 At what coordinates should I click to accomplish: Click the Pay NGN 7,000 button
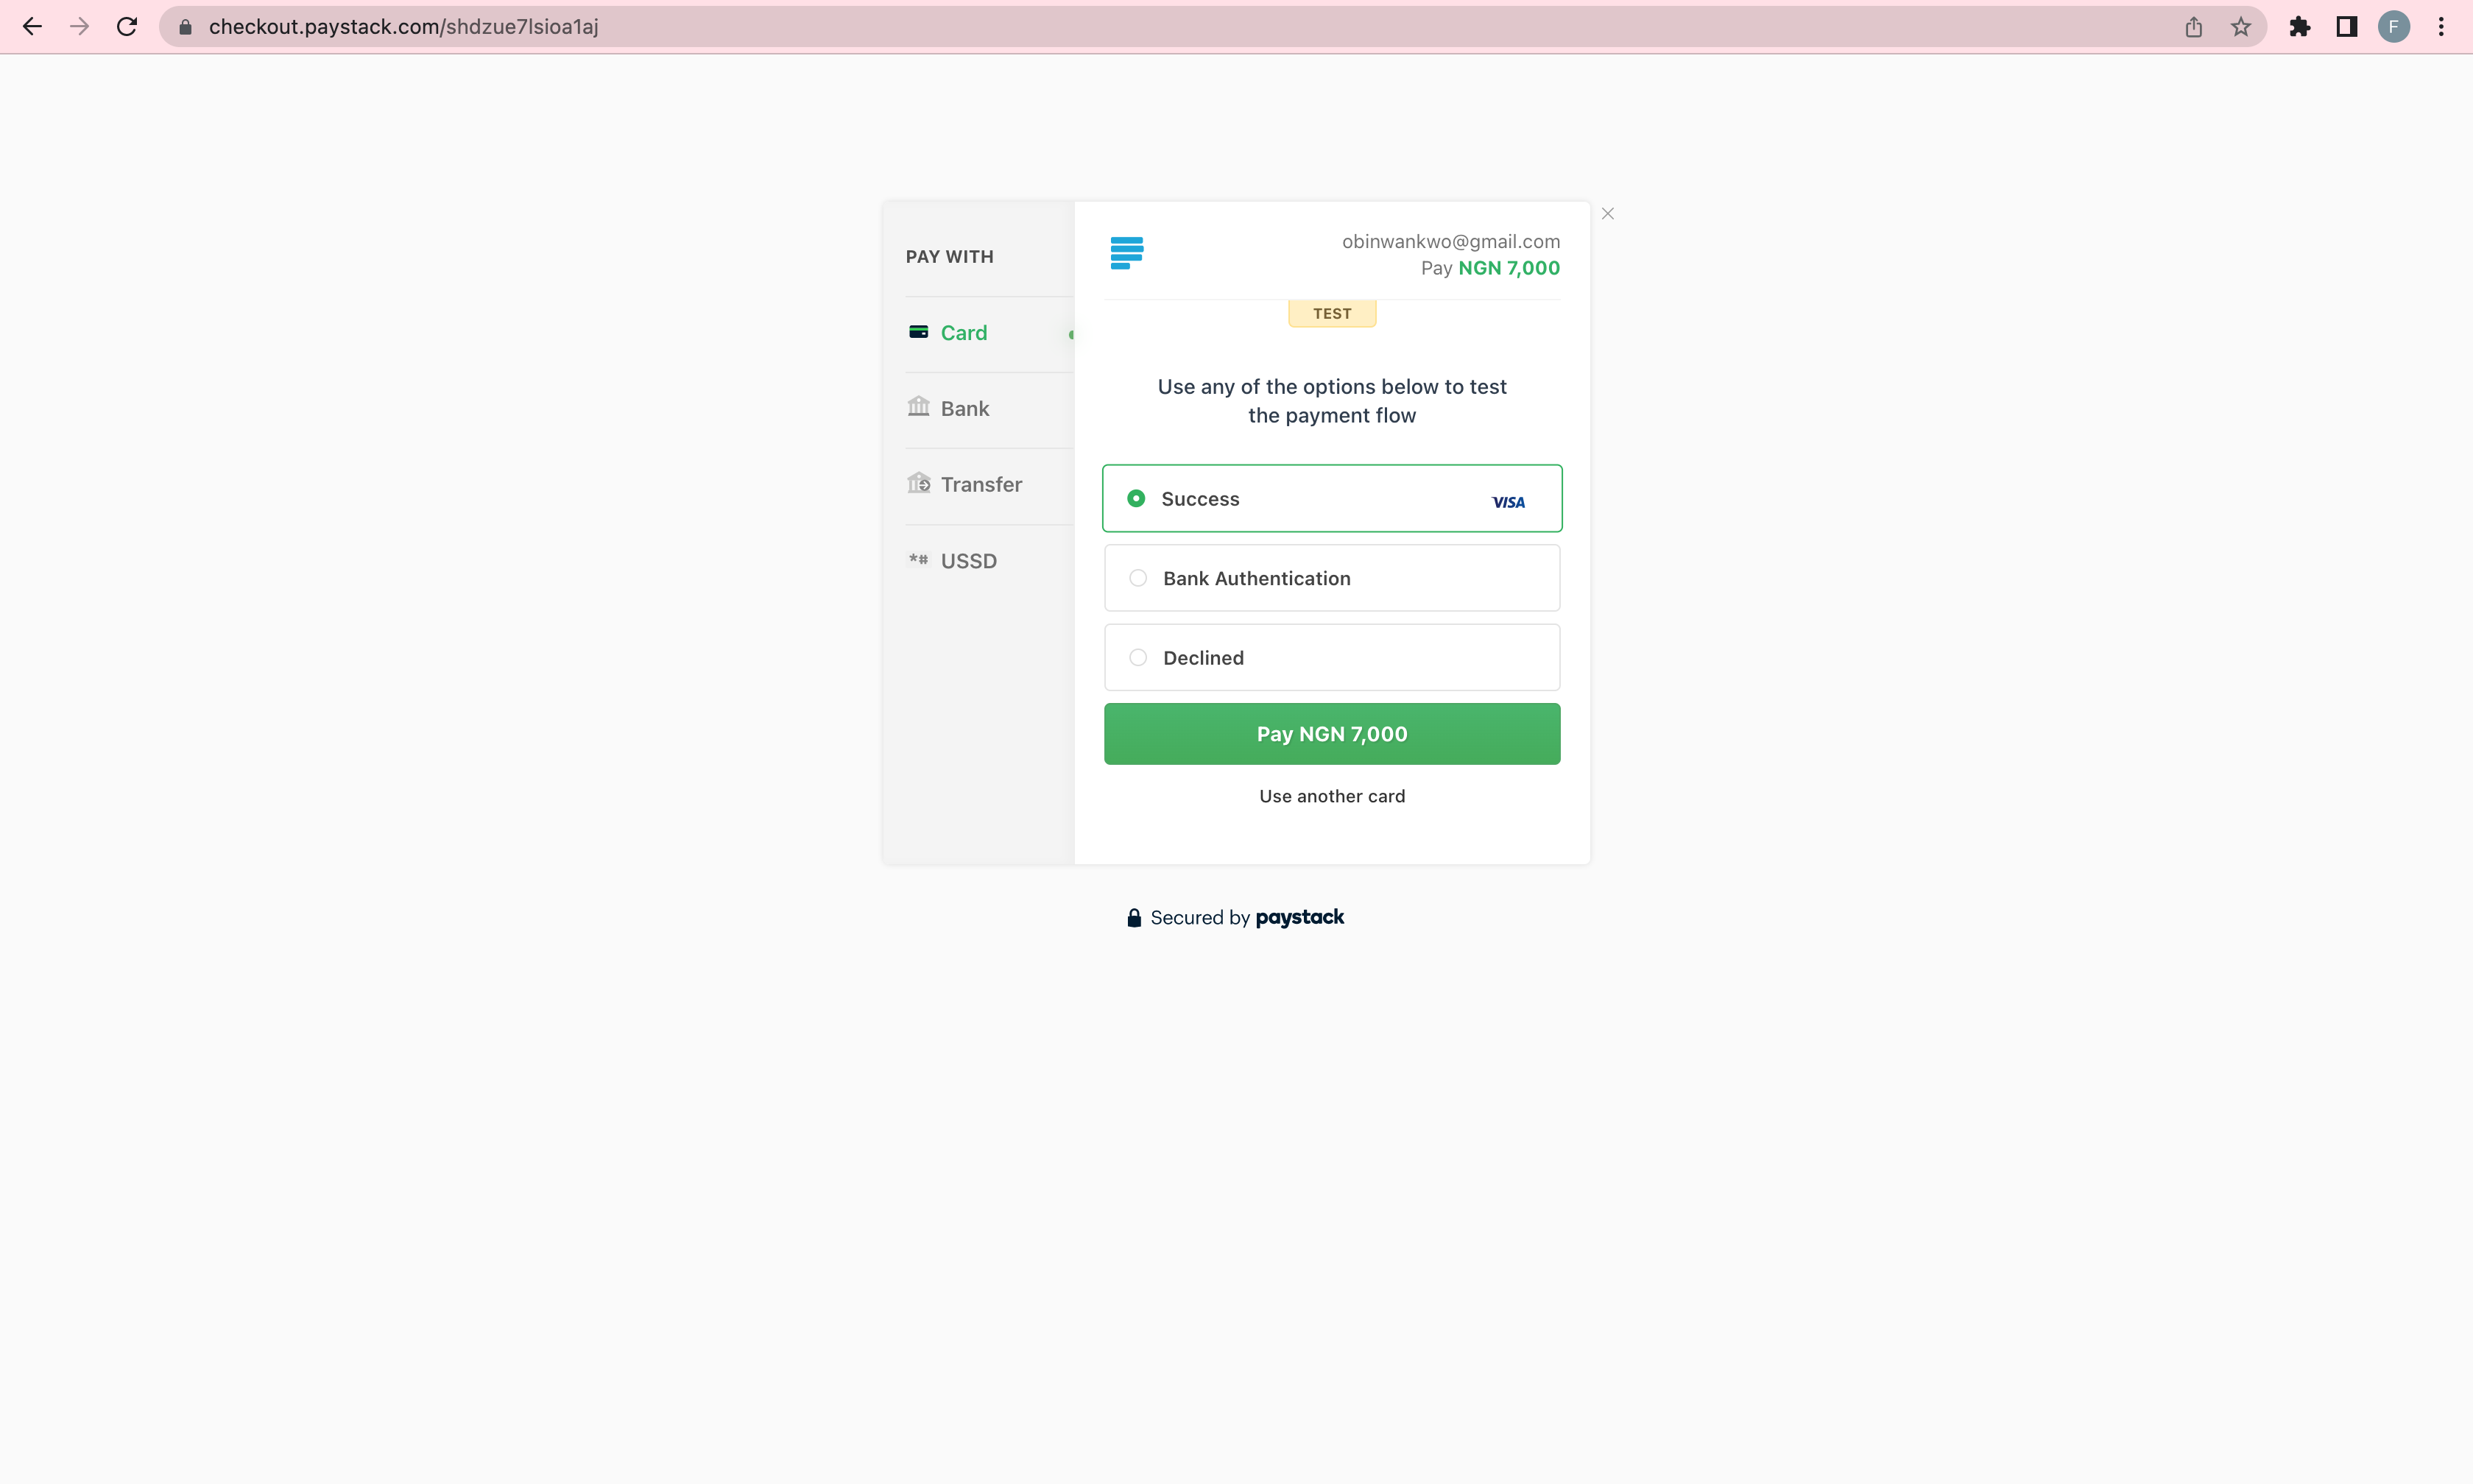point(1331,733)
